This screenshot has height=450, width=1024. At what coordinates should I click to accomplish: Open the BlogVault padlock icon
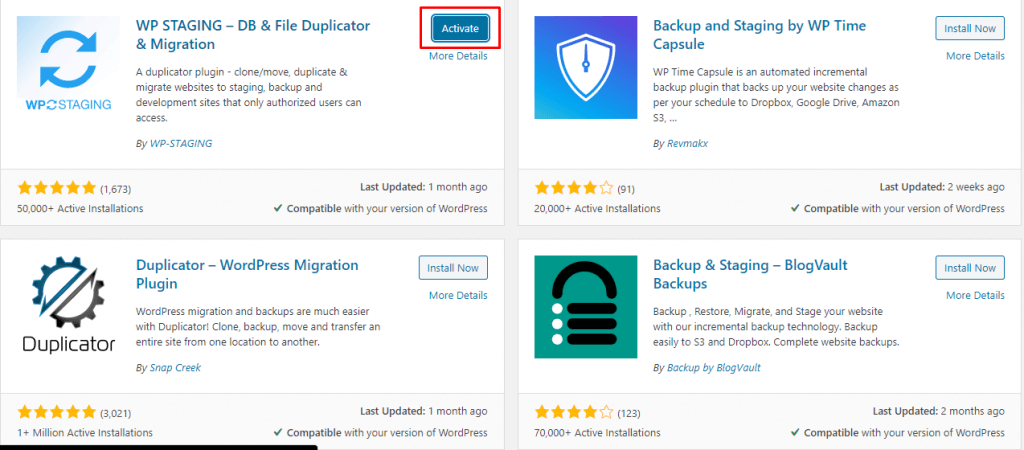pyautogui.click(x=586, y=307)
